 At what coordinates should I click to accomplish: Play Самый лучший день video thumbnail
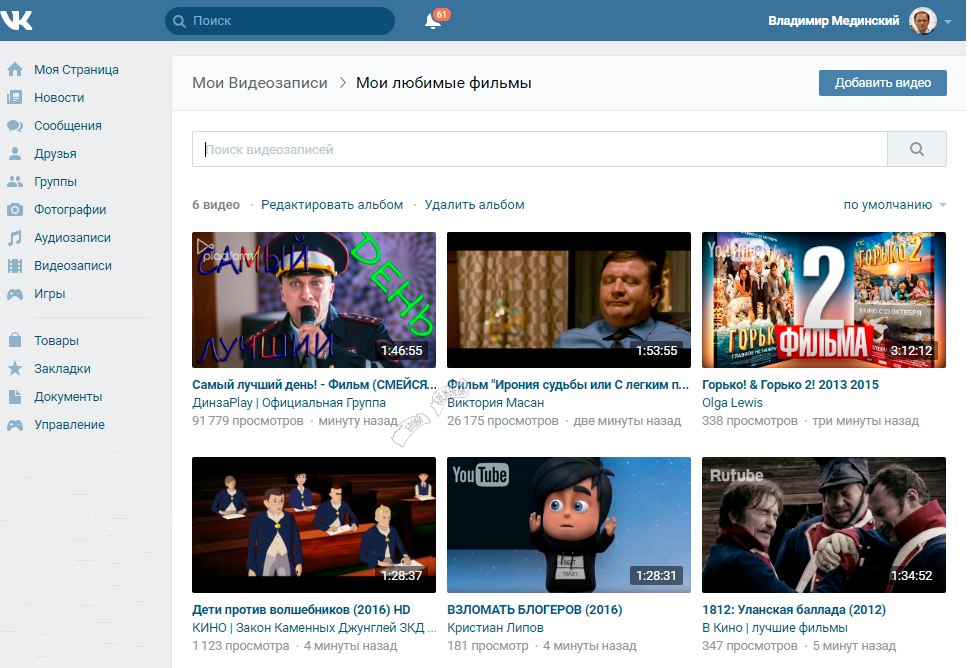(314, 300)
